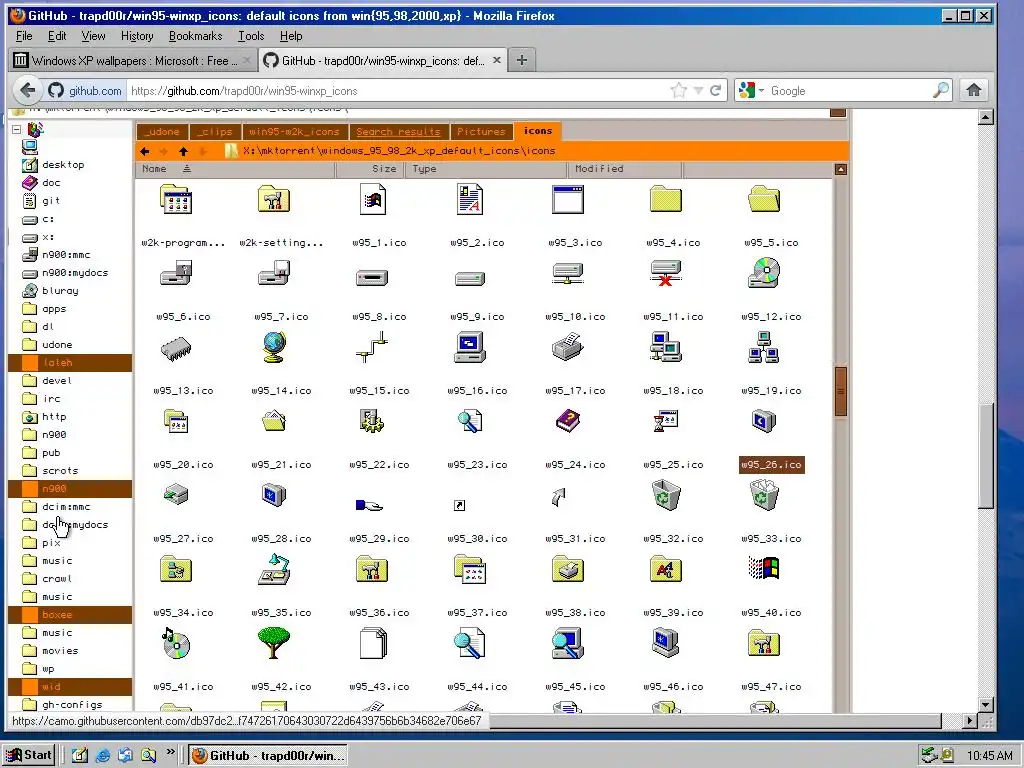Select the w95_28.ico monitor icon

(x=274, y=495)
